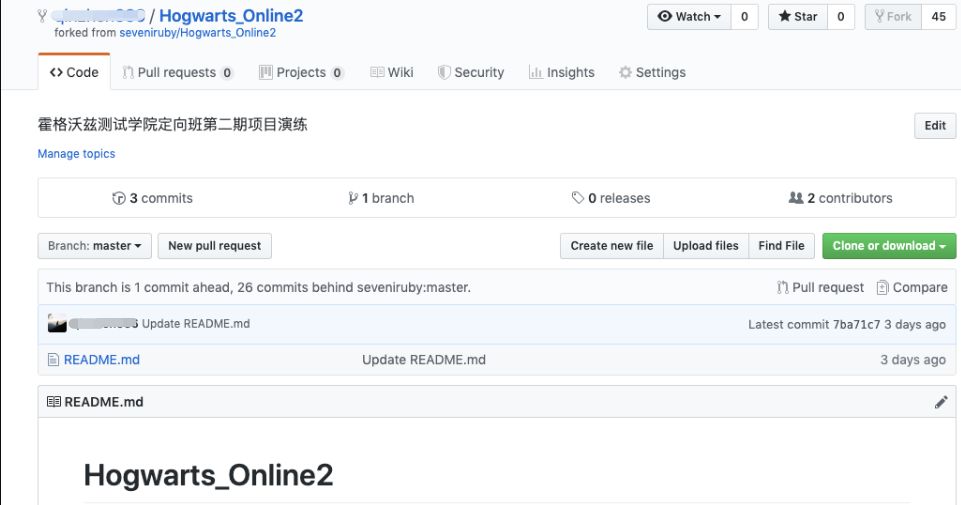961x505 pixels.
Task: Click the bar graph icon on Insights
Action: (x=536, y=72)
